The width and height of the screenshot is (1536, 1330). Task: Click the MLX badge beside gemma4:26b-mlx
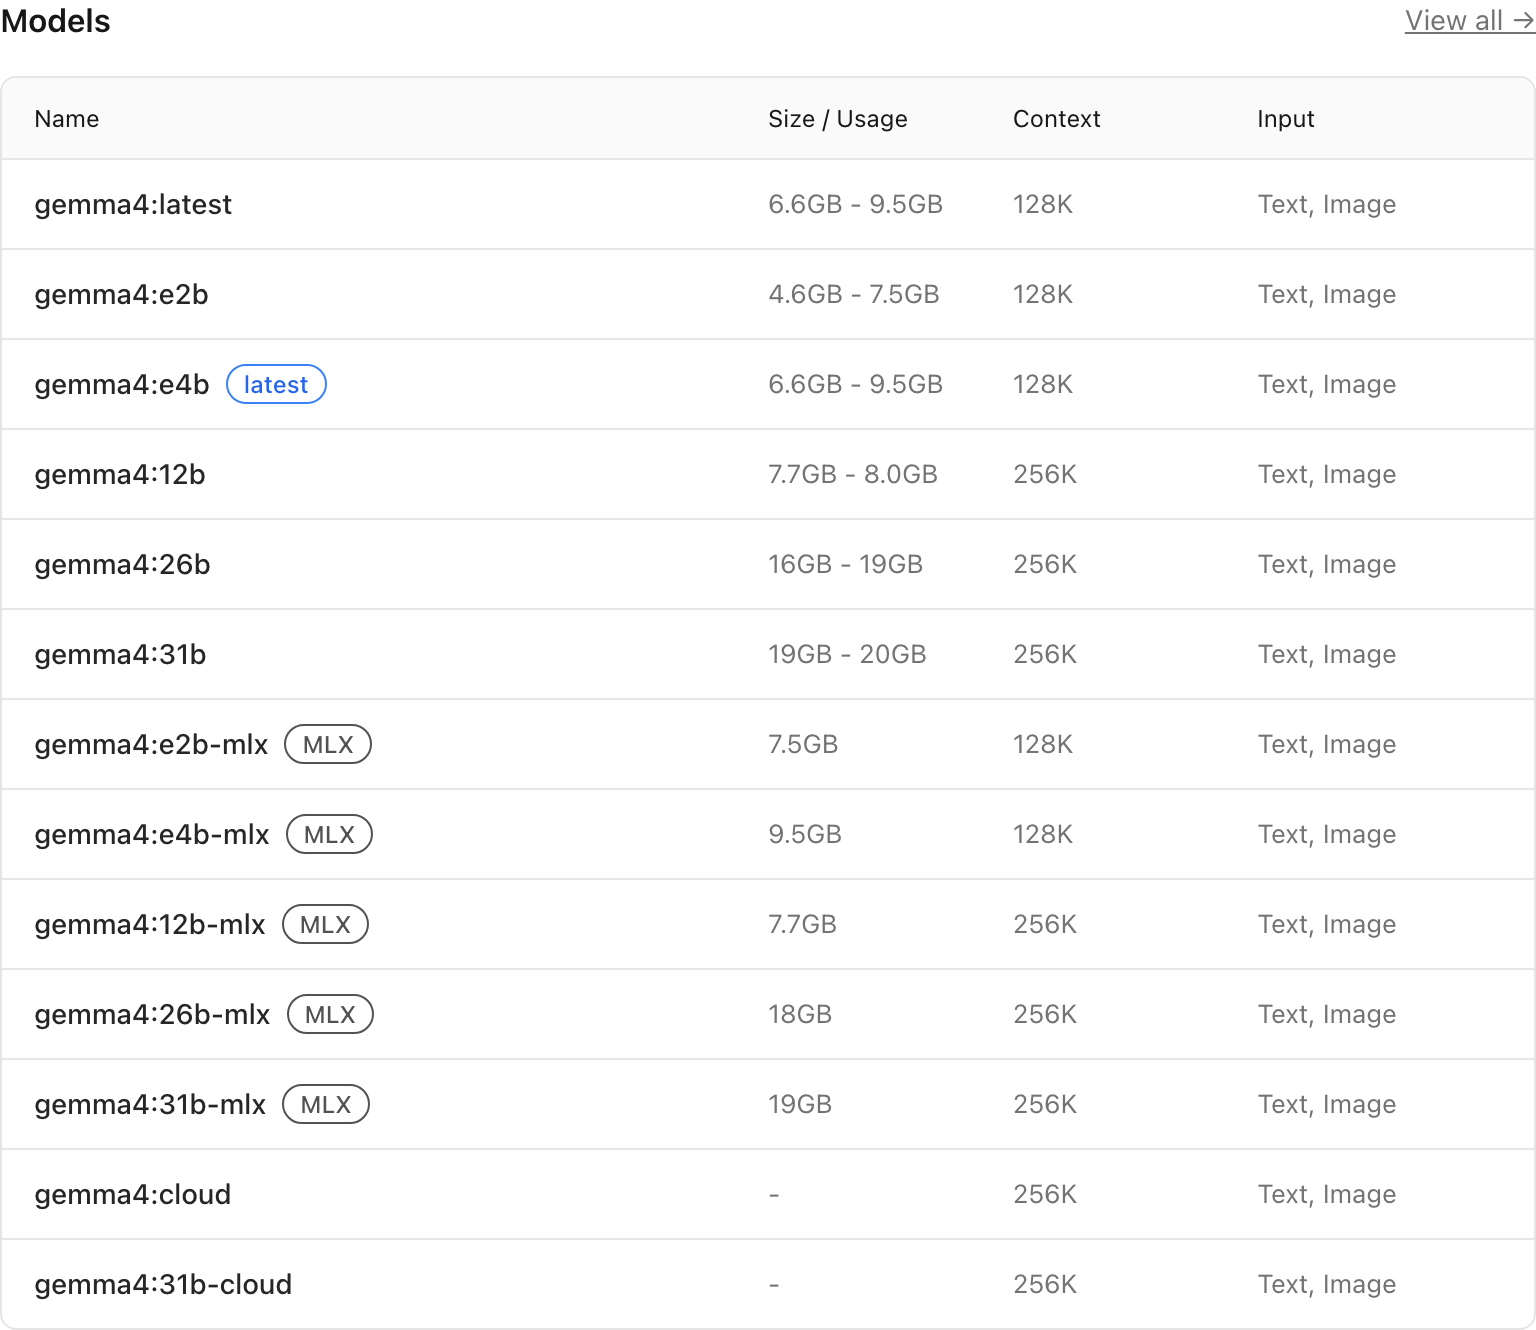[x=330, y=1014]
